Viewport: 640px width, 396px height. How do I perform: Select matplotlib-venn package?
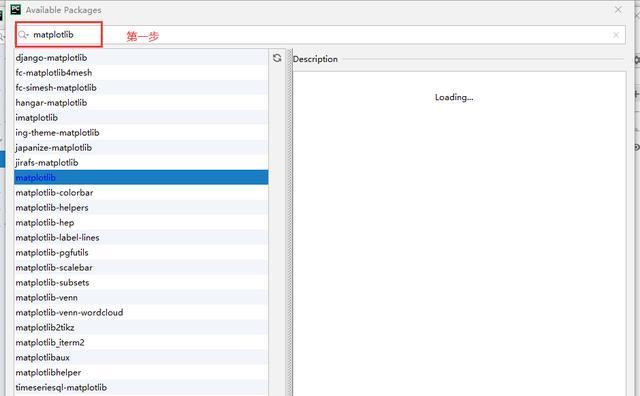(x=141, y=297)
